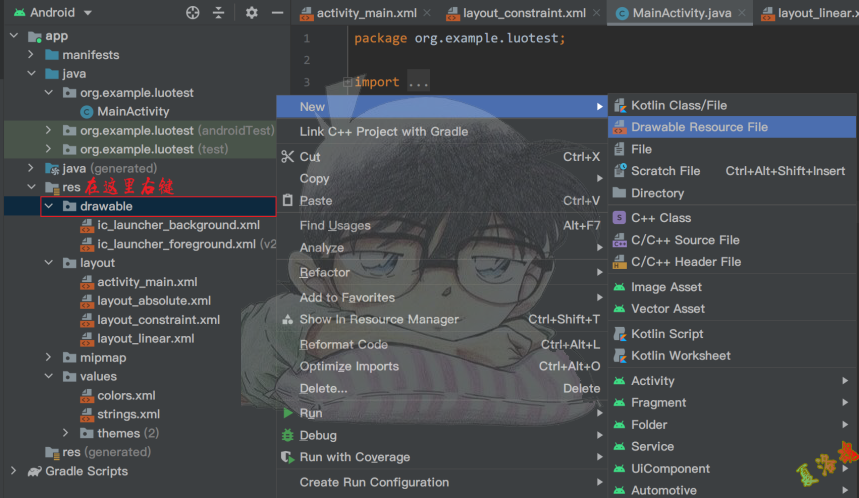Click the Cut scissors icon

[287, 157]
